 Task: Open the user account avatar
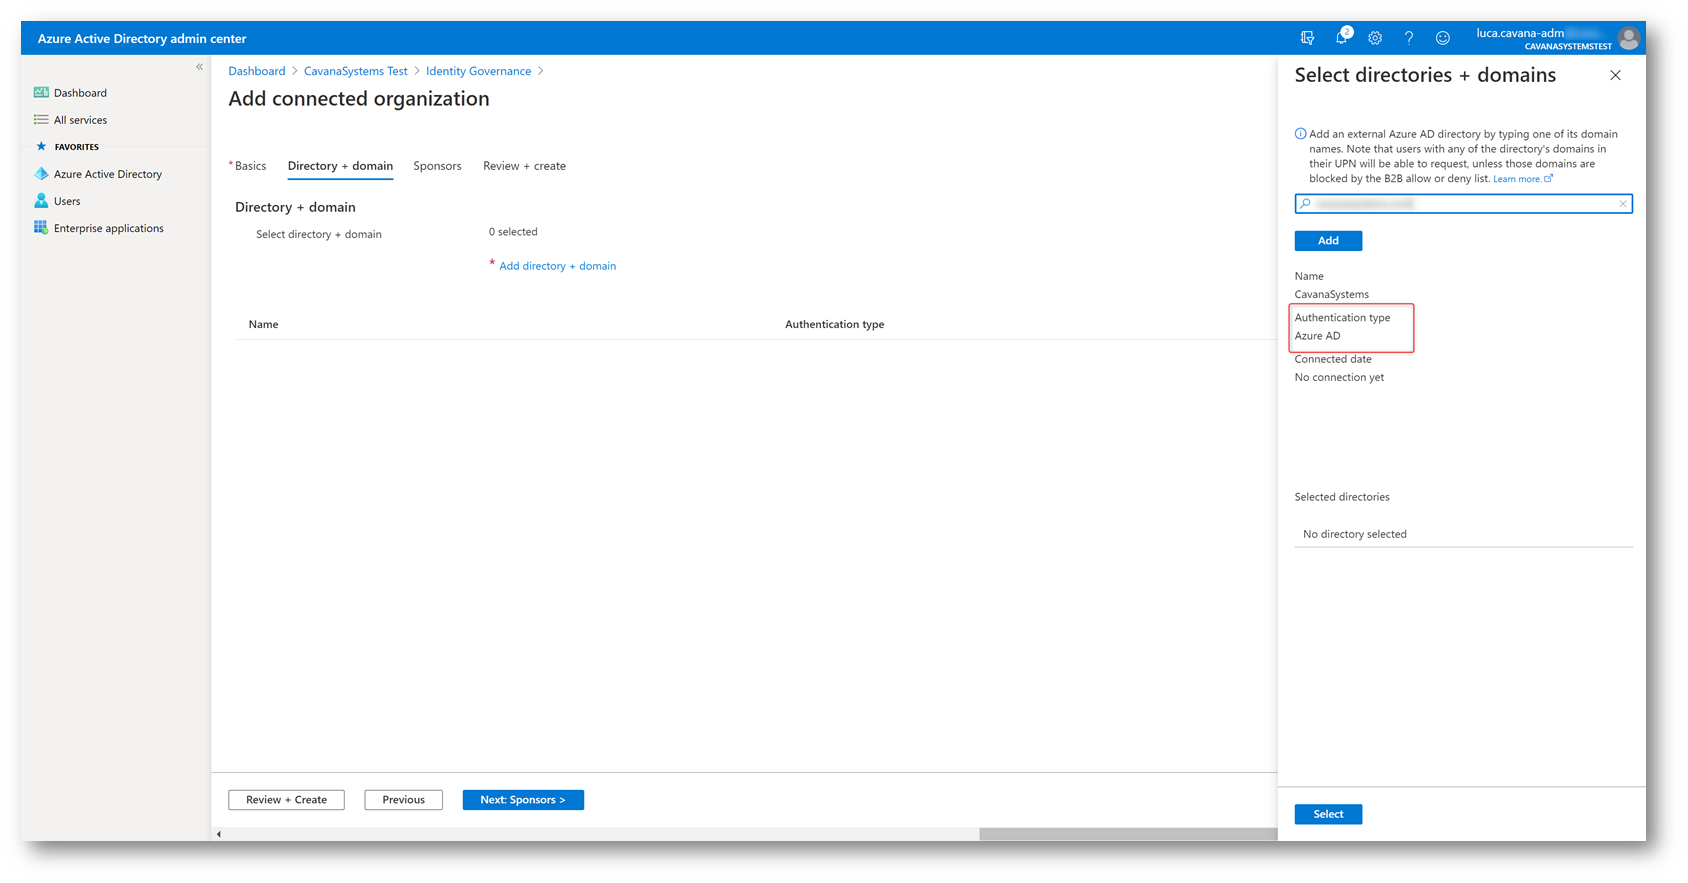pos(1629,38)
